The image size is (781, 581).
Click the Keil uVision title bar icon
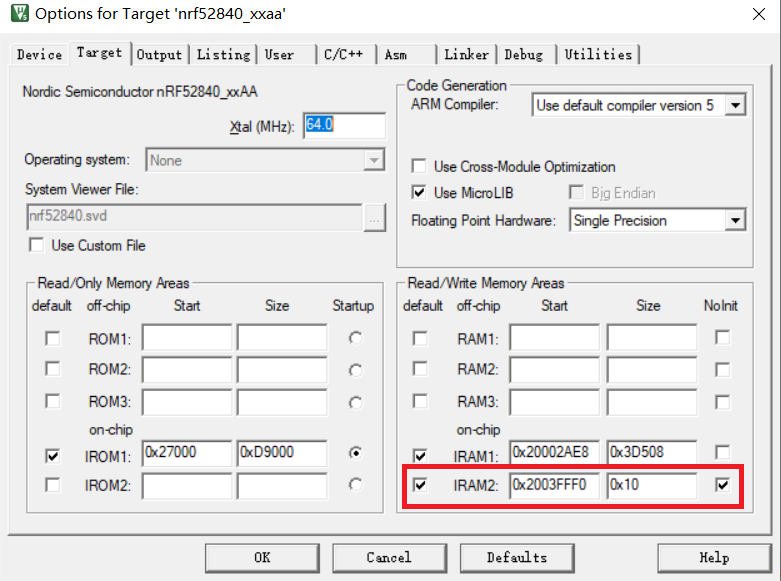(19, 13)
